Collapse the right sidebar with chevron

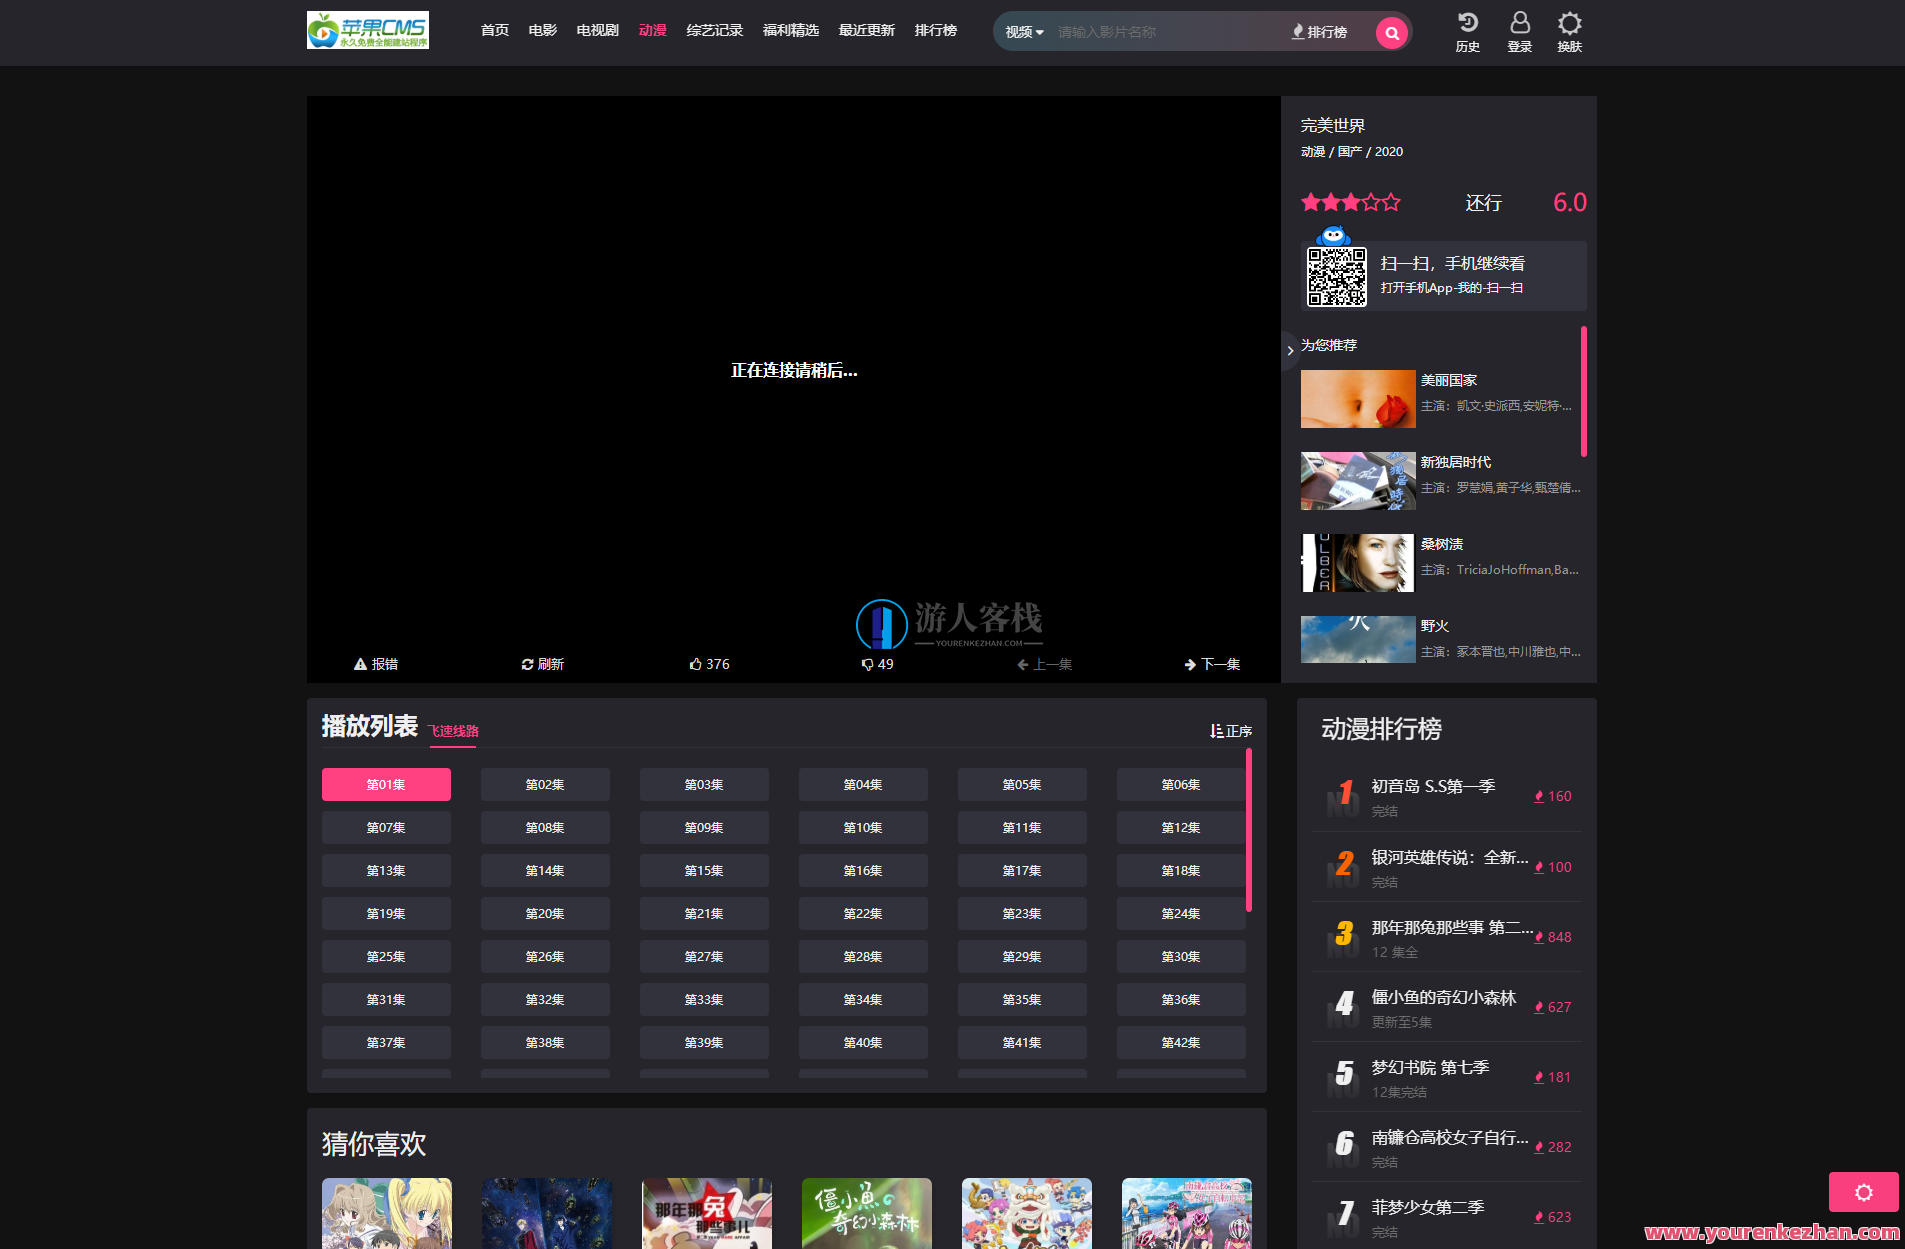click(x=1290, y=350)
